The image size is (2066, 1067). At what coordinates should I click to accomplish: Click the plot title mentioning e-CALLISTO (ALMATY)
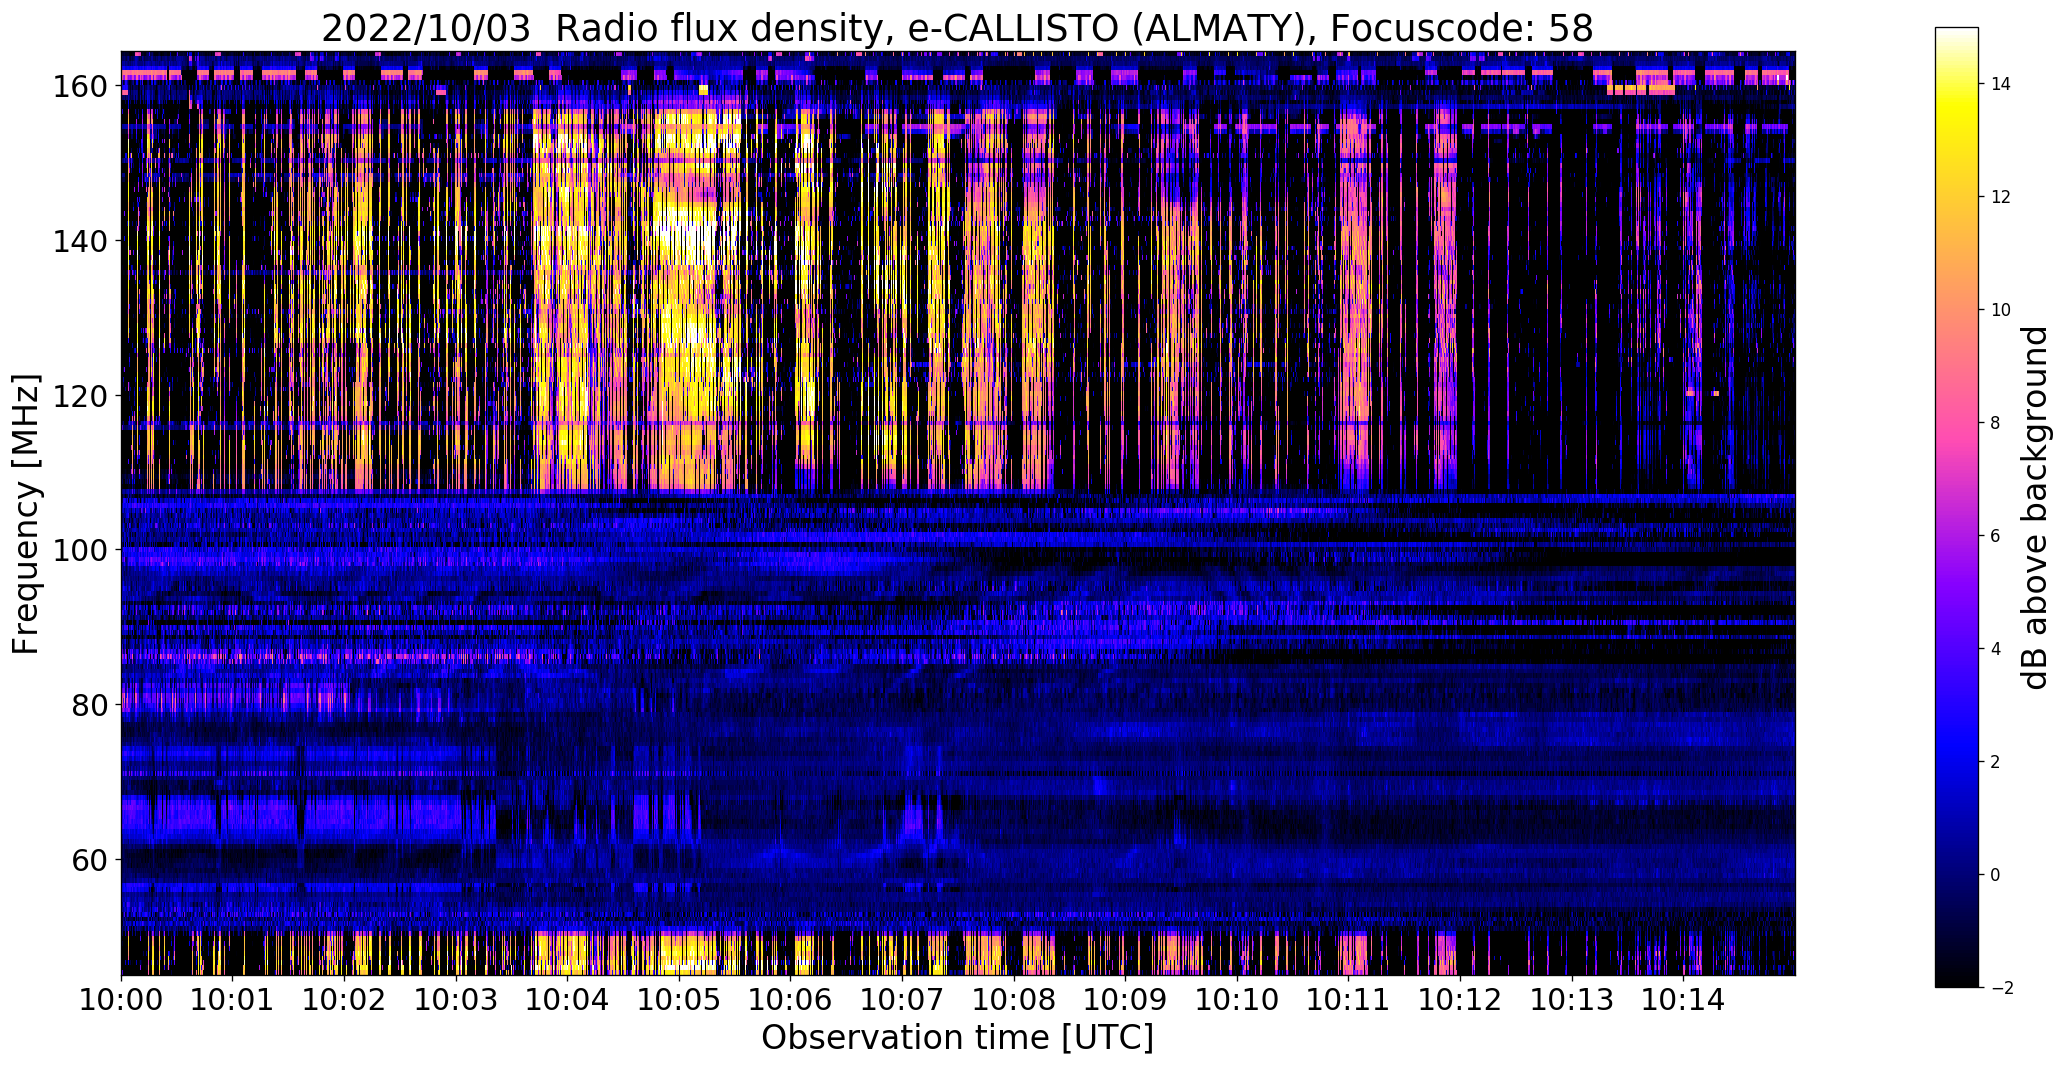[957, 28]
